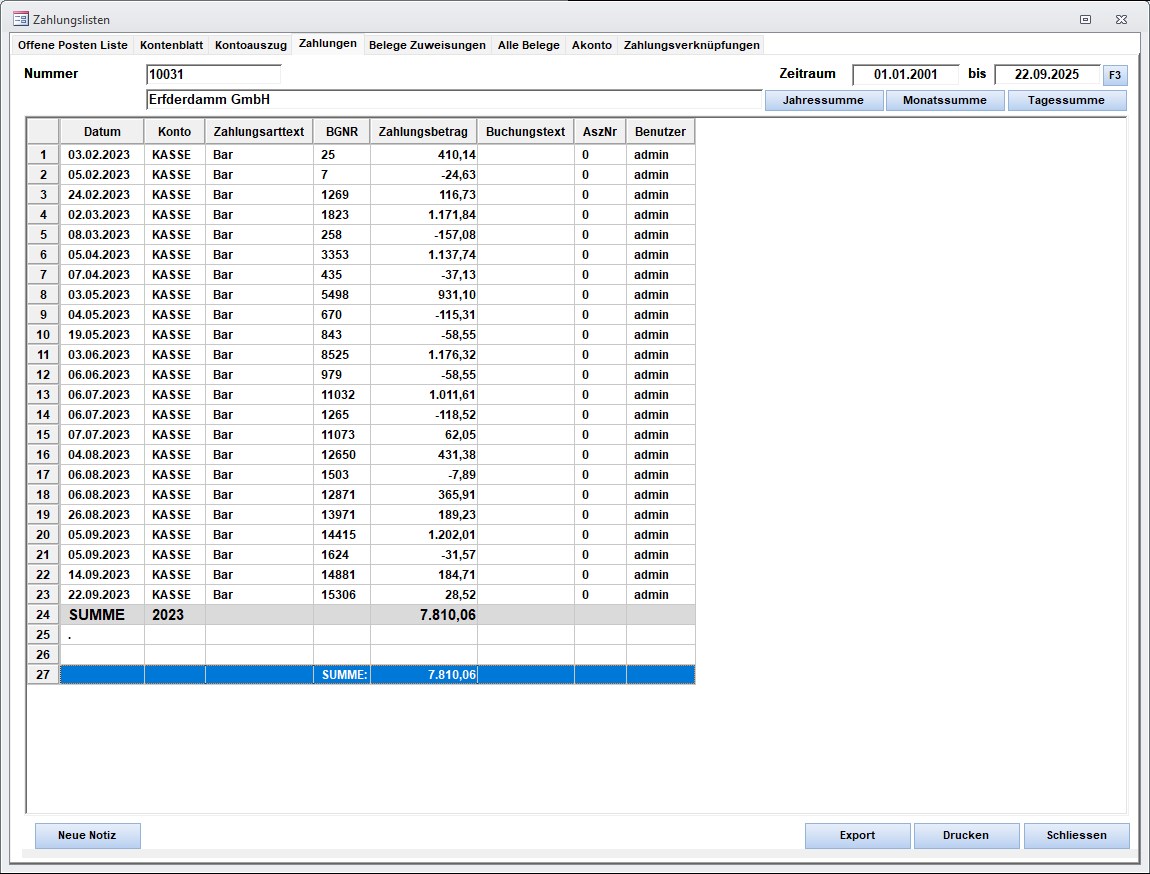The image size is (1150, 874).
Task: Click the Zeitraum start date field
Action: [905, 74]
